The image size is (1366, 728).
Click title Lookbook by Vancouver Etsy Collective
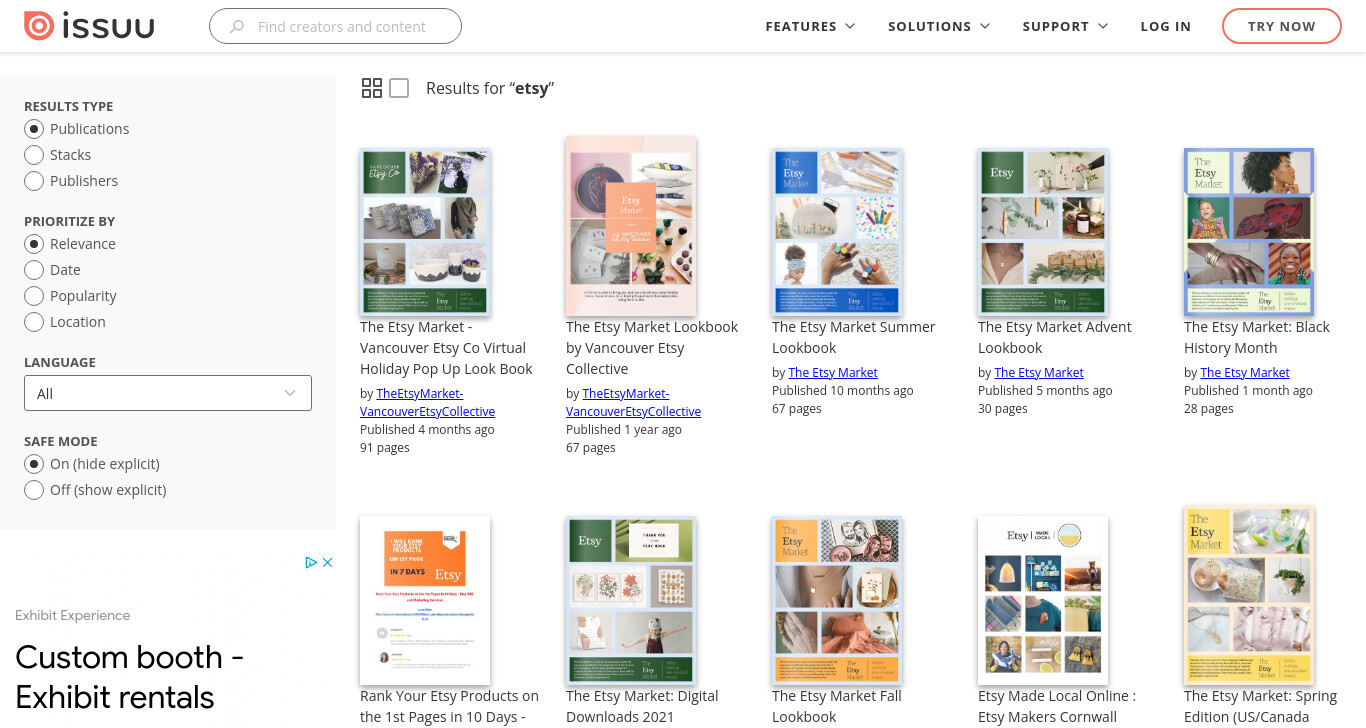pos(652,348)
